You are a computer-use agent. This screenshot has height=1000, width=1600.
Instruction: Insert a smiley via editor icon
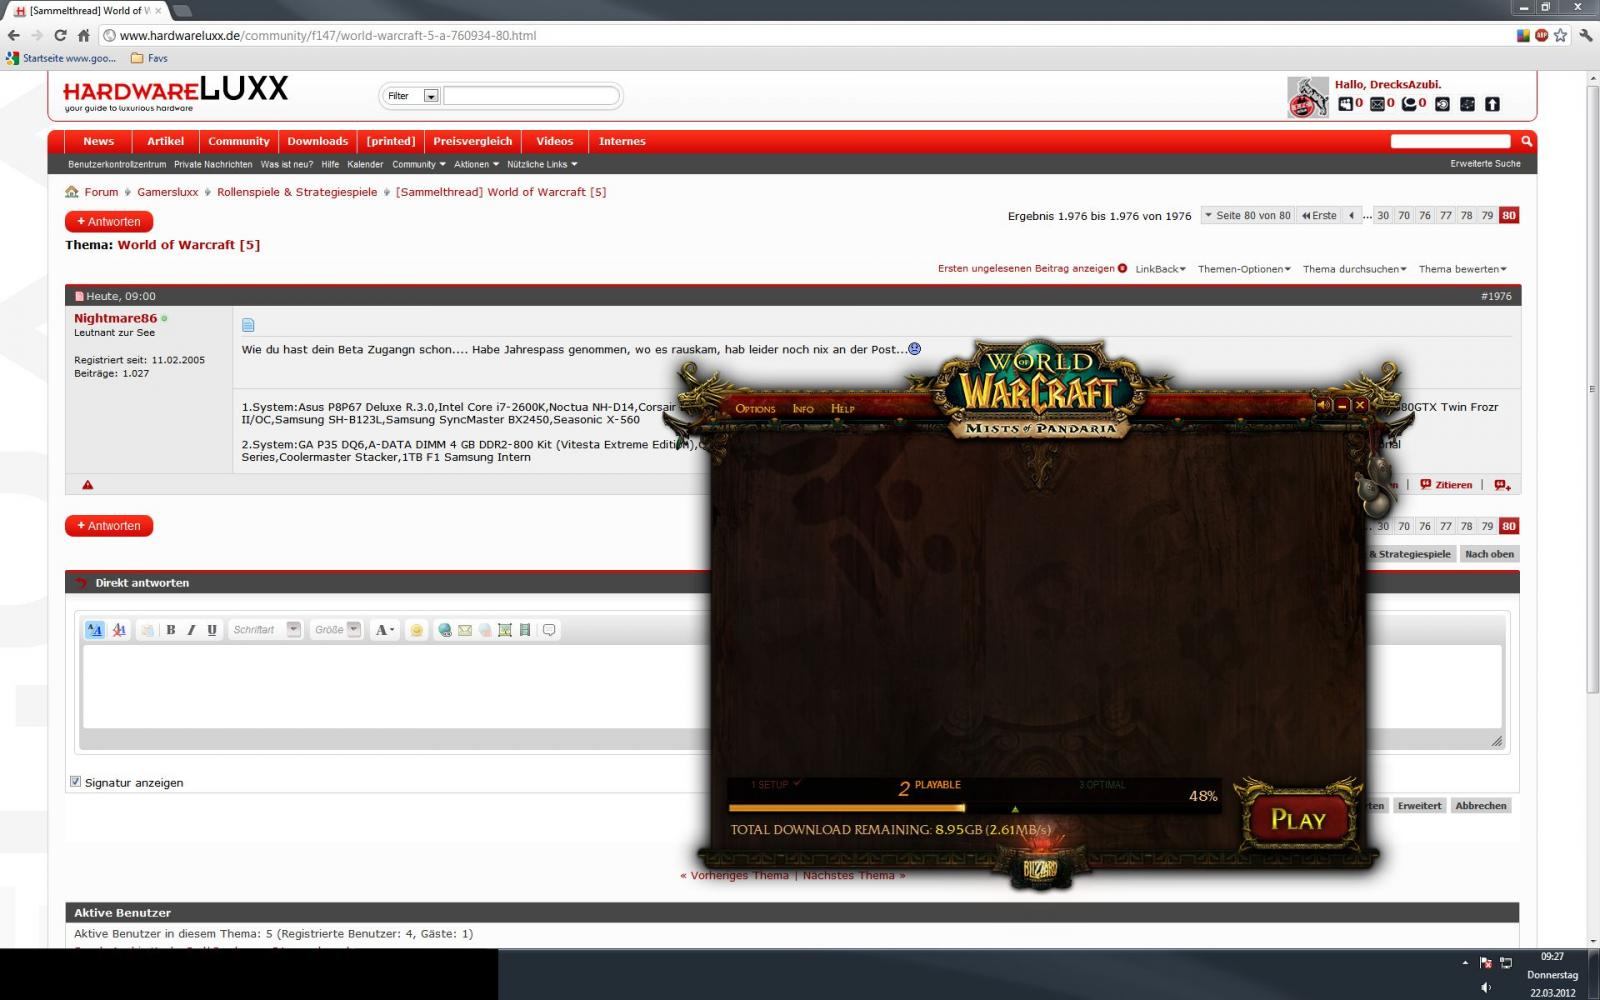pos(417,630)
